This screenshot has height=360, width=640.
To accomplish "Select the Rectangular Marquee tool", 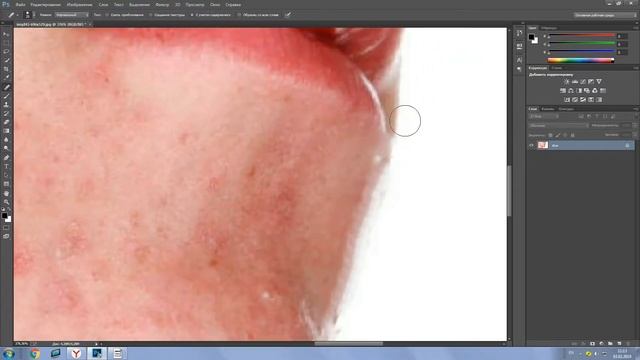I will pyautogui.click(x=6, y=43).
